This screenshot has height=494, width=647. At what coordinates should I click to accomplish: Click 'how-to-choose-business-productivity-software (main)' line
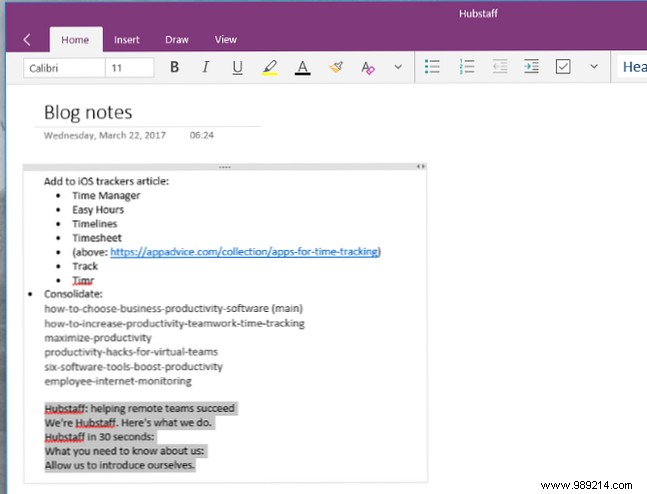(174, 309)
